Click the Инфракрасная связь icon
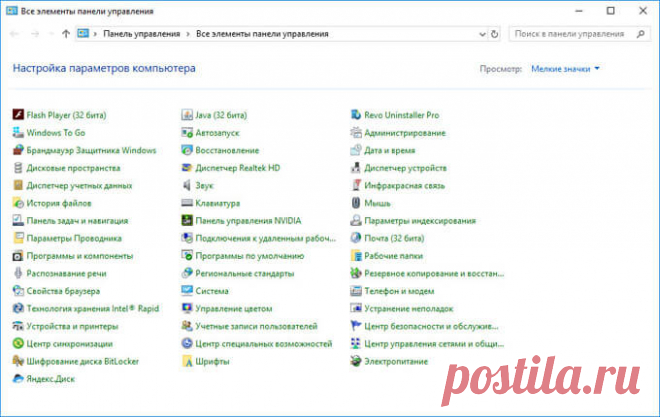The image size is (660, 417). [x=356, y=186]
